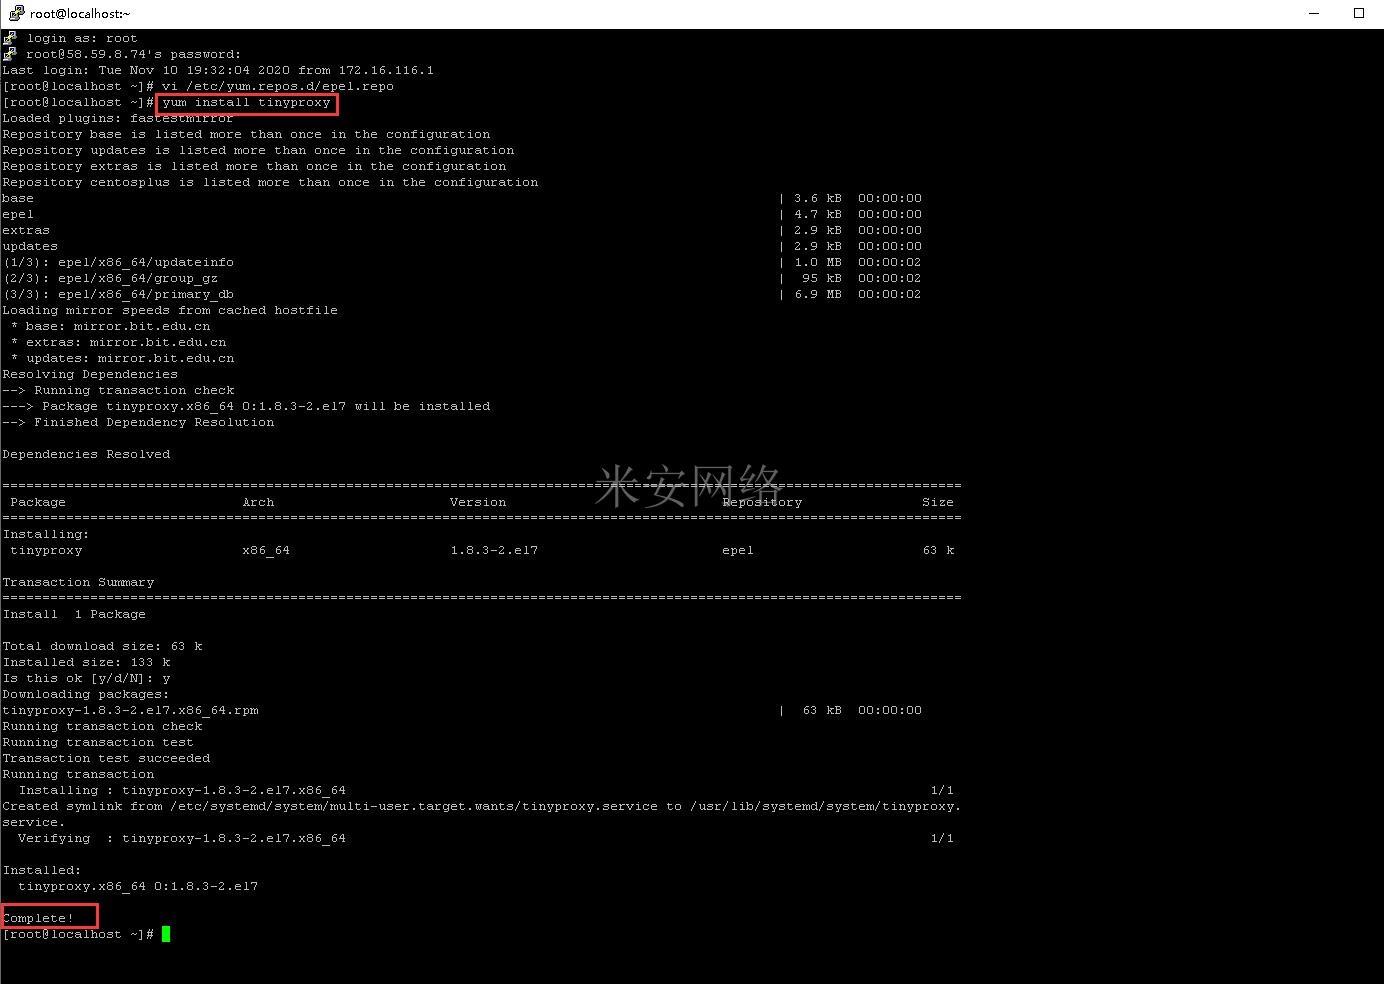Click the window title 'root@localhost:~'
Viewport: 1384px width, 984px height.
[x=80, y=14]
